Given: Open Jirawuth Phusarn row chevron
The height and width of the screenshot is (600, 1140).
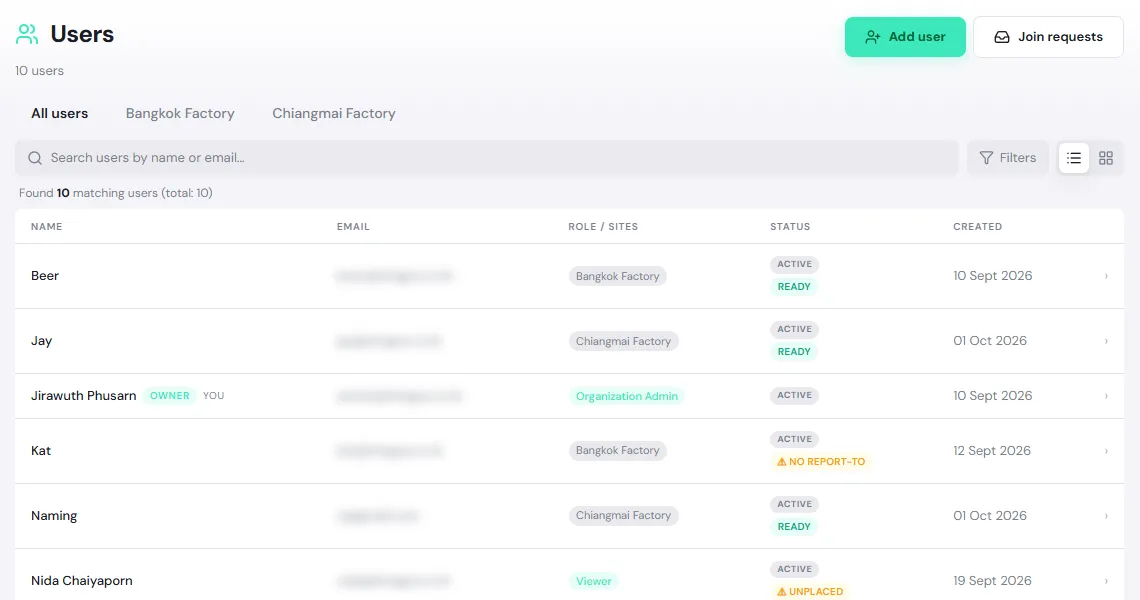Looking at the screenshot, I should pos(1106,396).
